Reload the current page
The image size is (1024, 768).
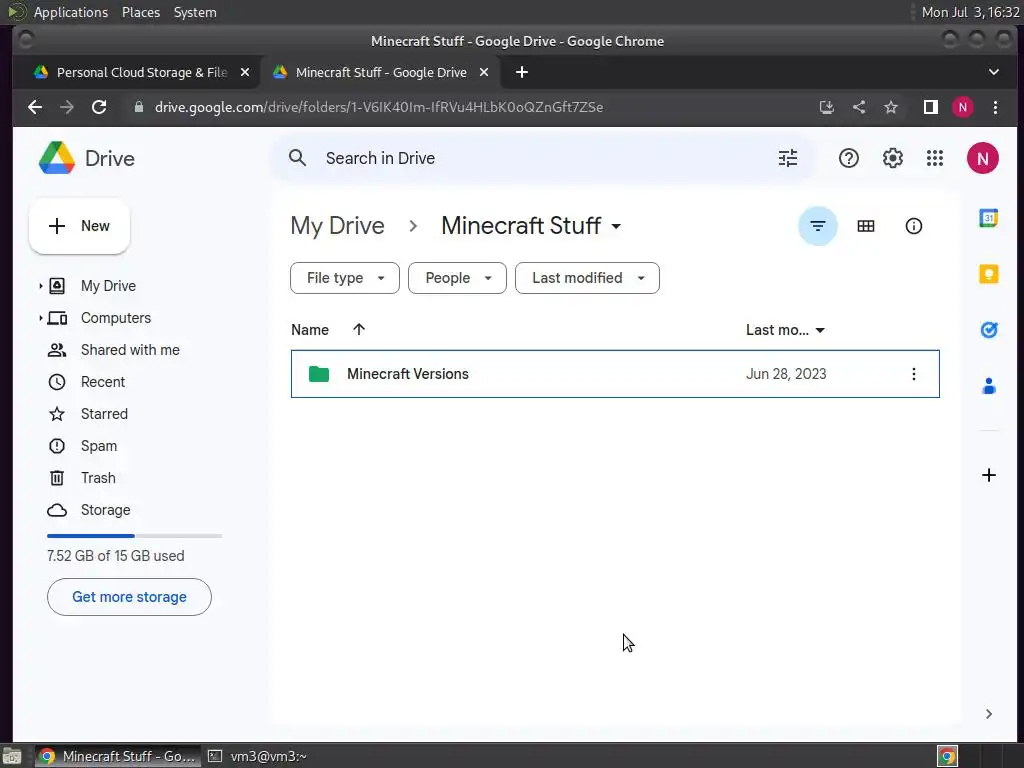[99, 107]
